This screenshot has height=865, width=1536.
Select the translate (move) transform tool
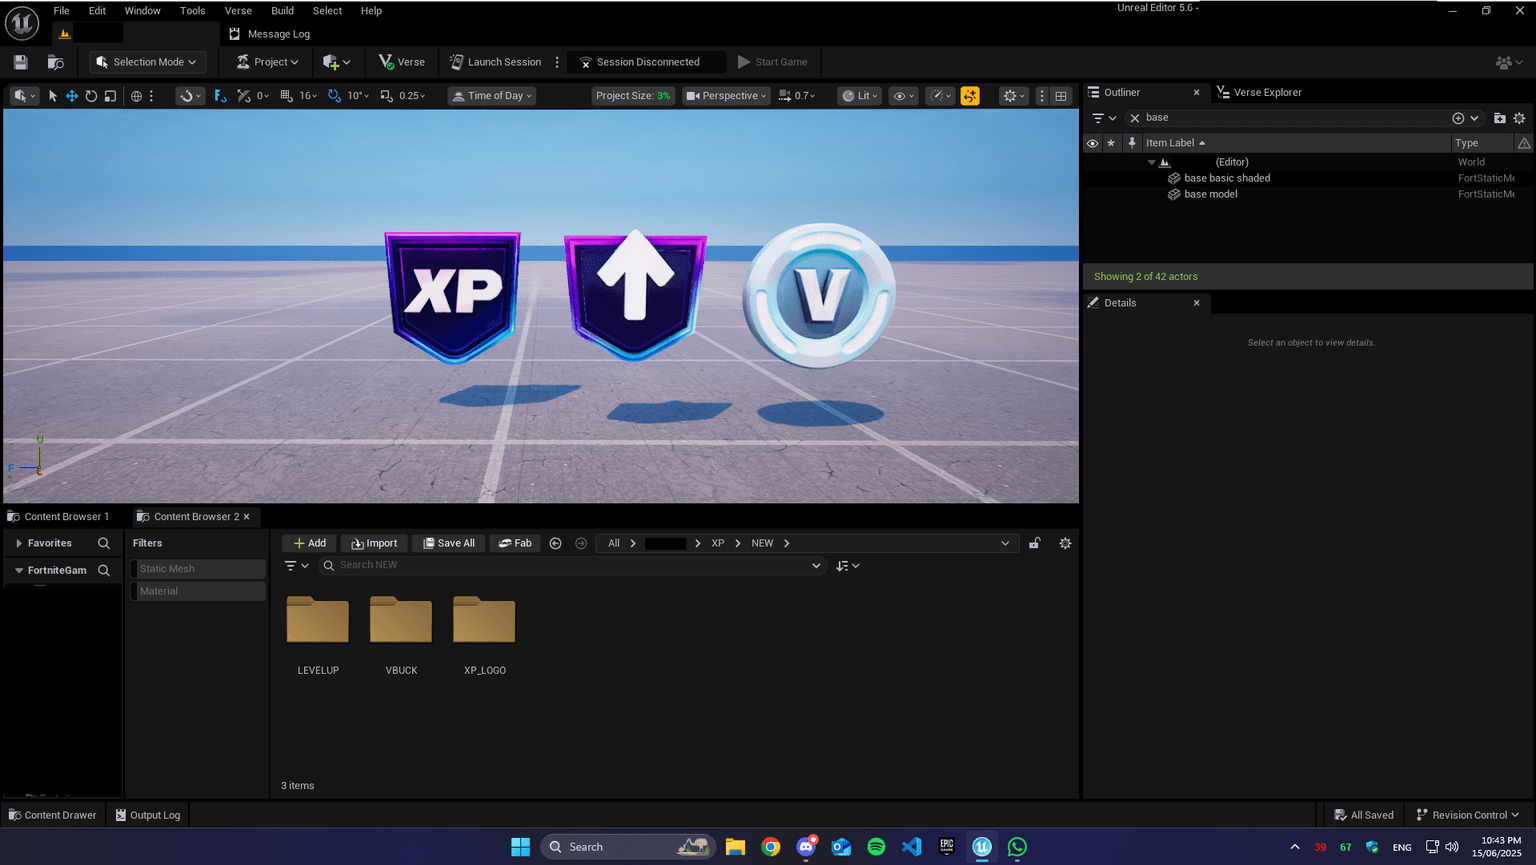72,96
